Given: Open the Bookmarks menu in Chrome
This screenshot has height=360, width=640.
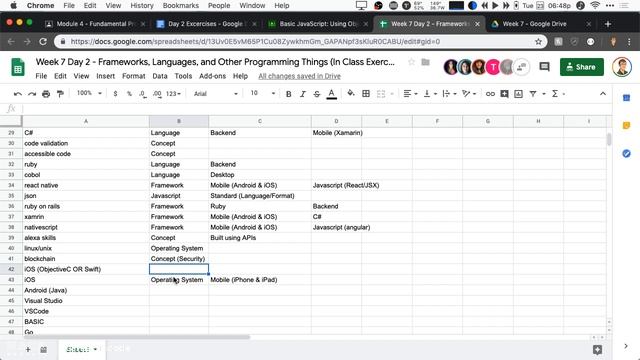Looking at the screenshot, I should click(180, 6).
